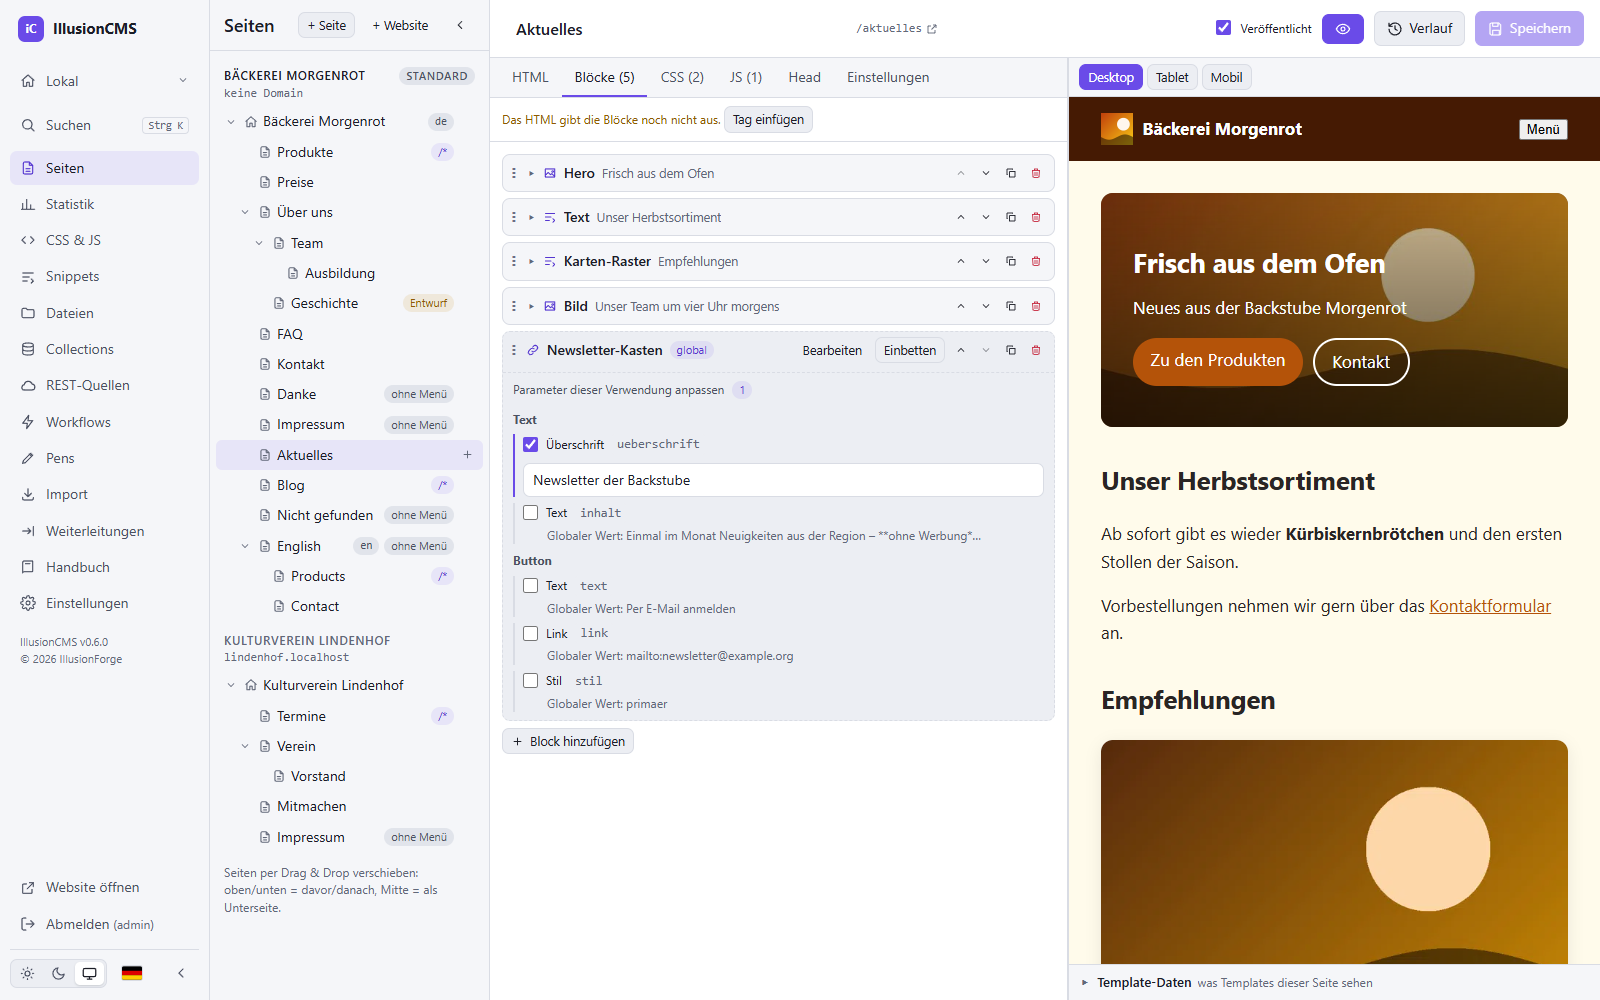Expand the Hero block disclosure triangle
Image resolution: width=1600 pixels, height=1000 pixels.
pyautogui.click(x=532, y=173)
